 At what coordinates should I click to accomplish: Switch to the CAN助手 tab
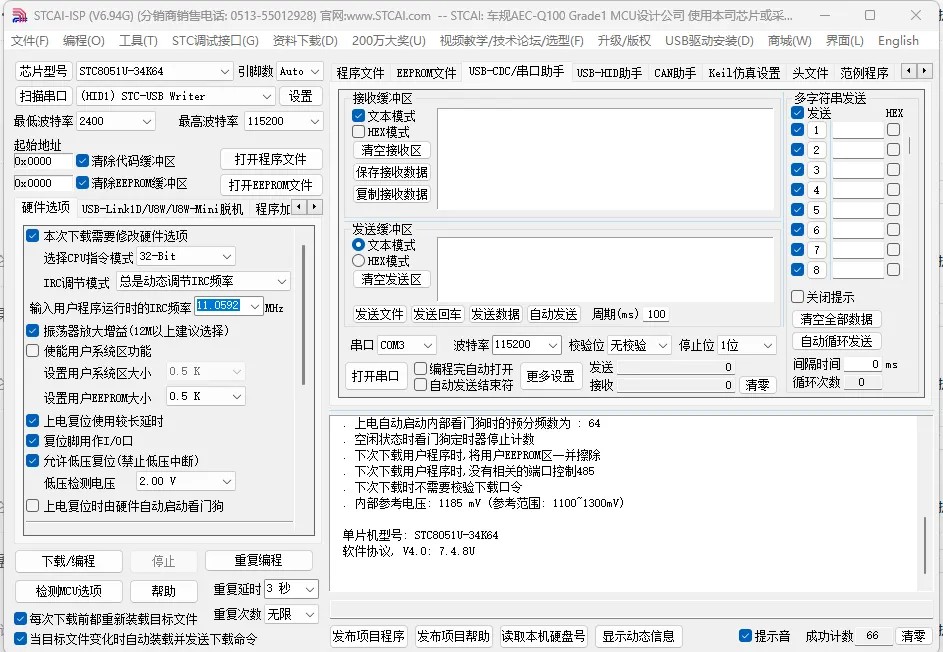[675, 73]
